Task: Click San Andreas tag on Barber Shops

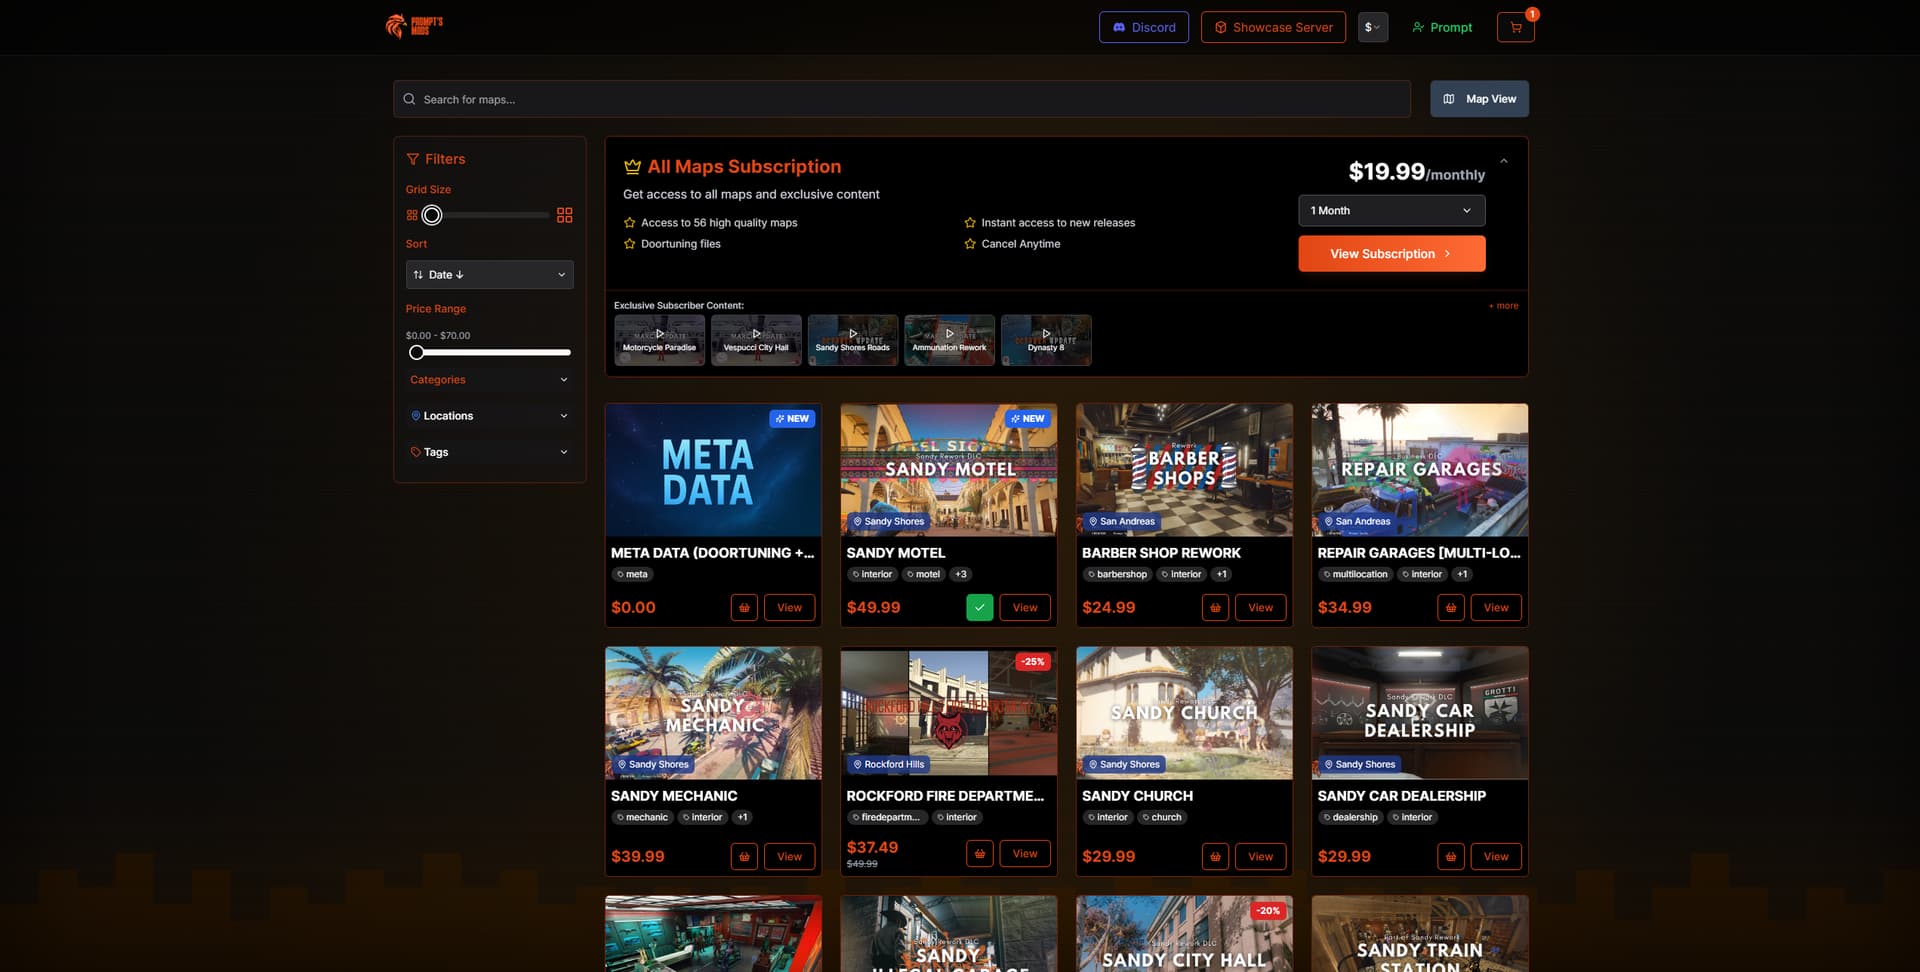Action: (x=1121, y=521)
